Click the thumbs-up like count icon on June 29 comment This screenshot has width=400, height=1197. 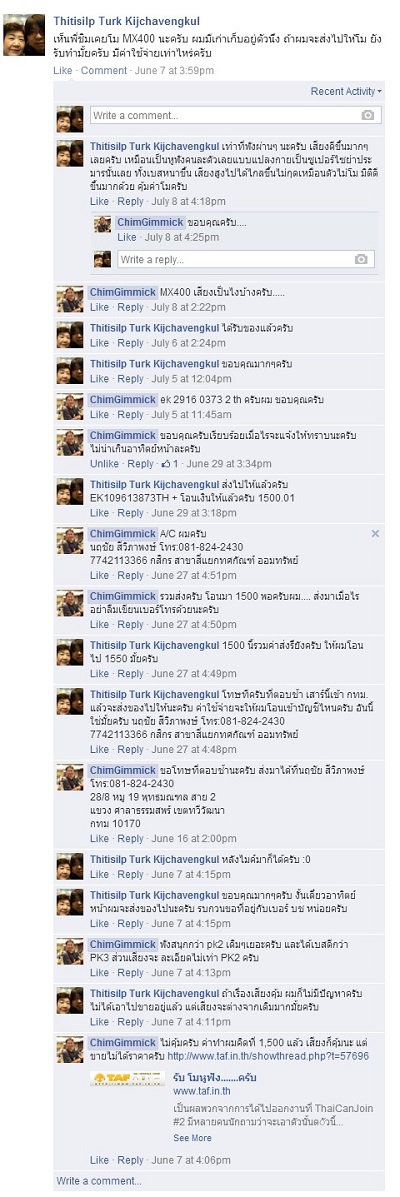[165, 464]
